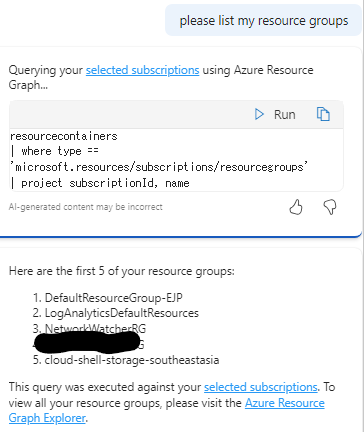Open selected subscriptions link in query message

click(x=143, y=70)
